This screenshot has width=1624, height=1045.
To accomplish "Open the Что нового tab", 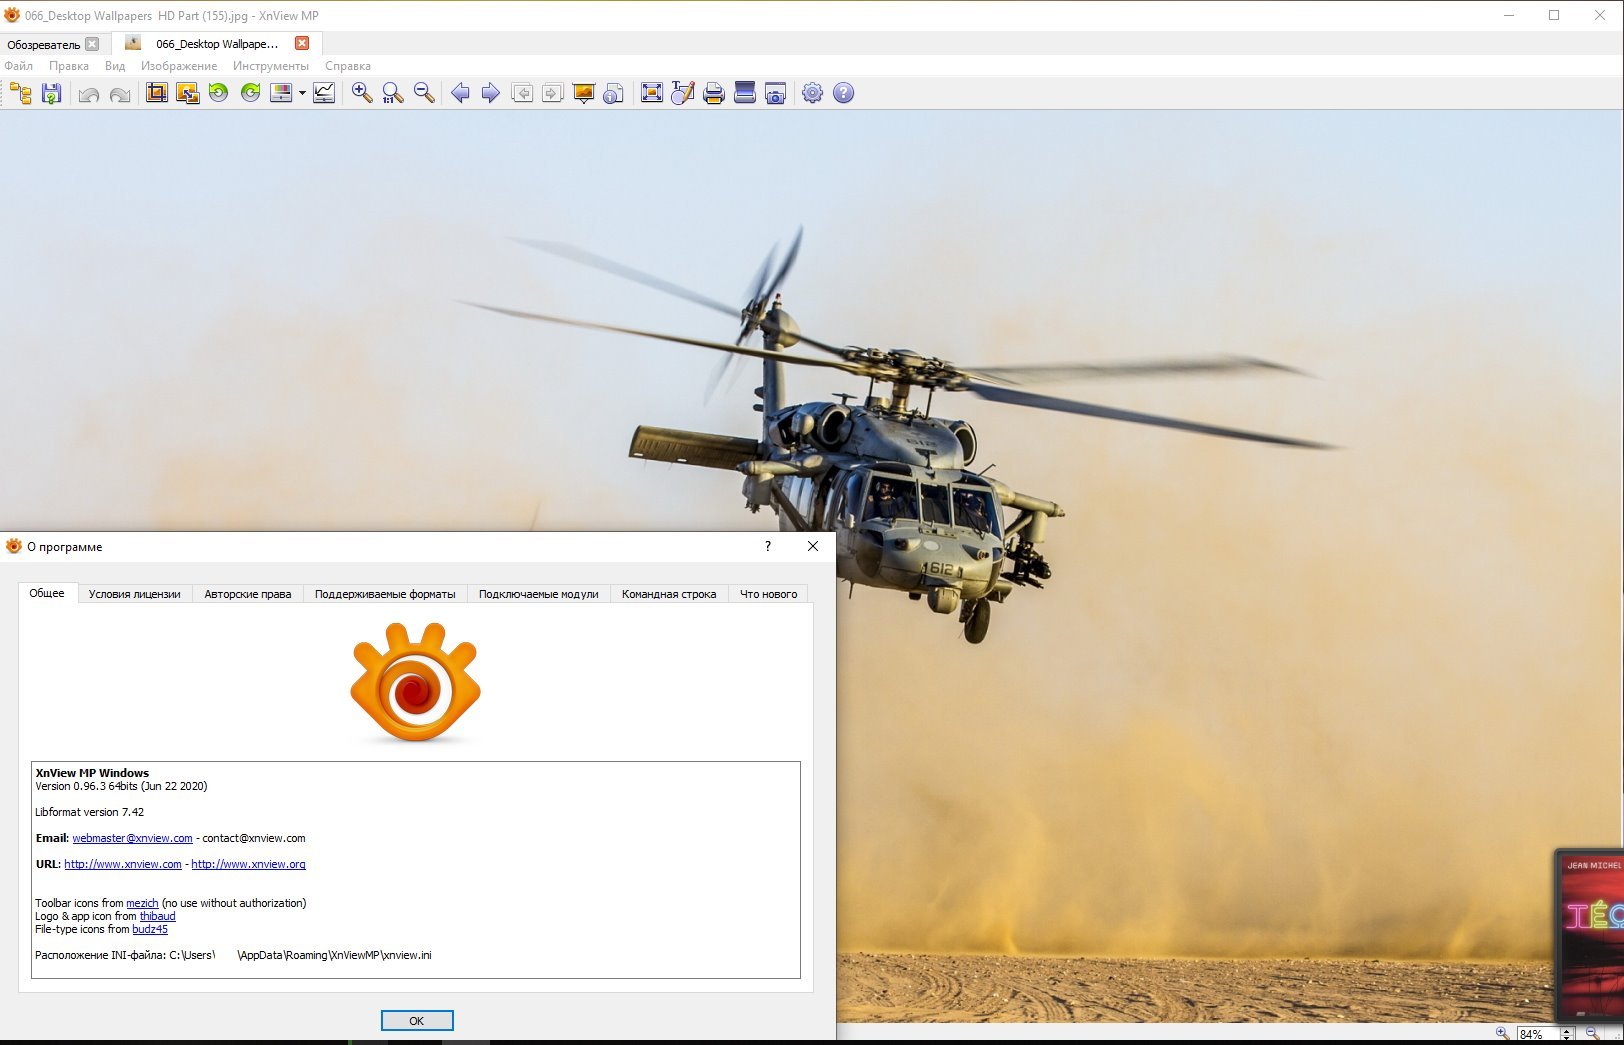I will point(768,594).
